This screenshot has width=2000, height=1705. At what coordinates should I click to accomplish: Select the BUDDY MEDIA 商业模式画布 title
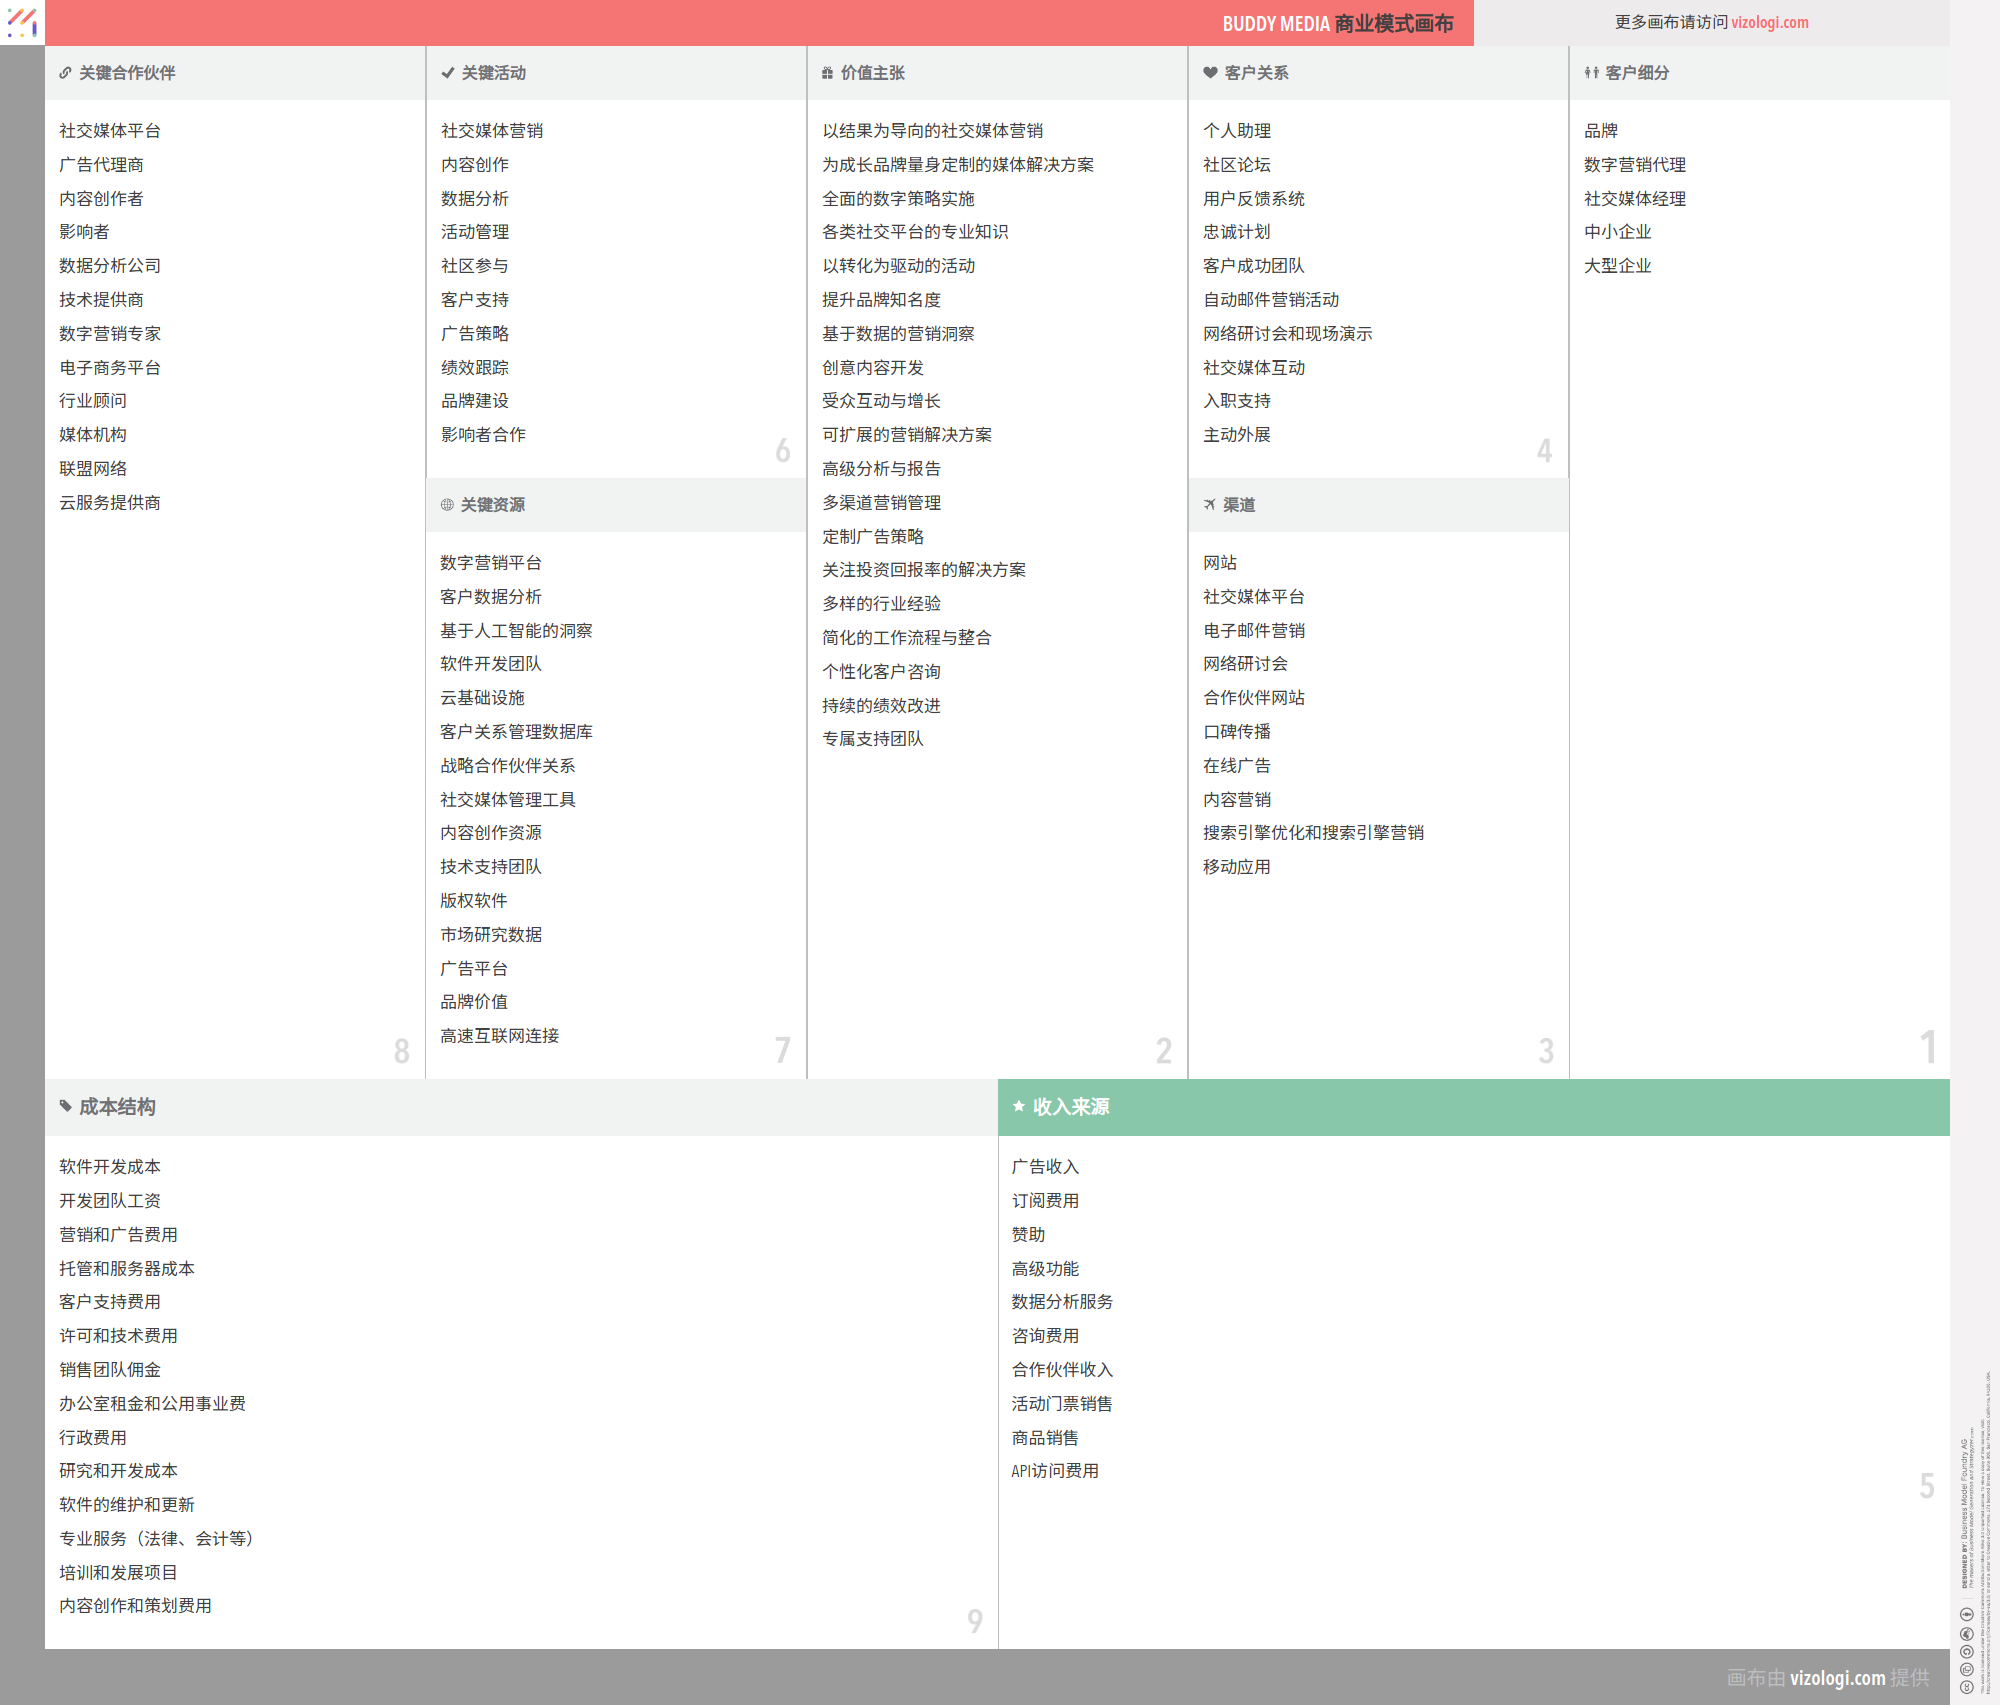[1337, 23]
